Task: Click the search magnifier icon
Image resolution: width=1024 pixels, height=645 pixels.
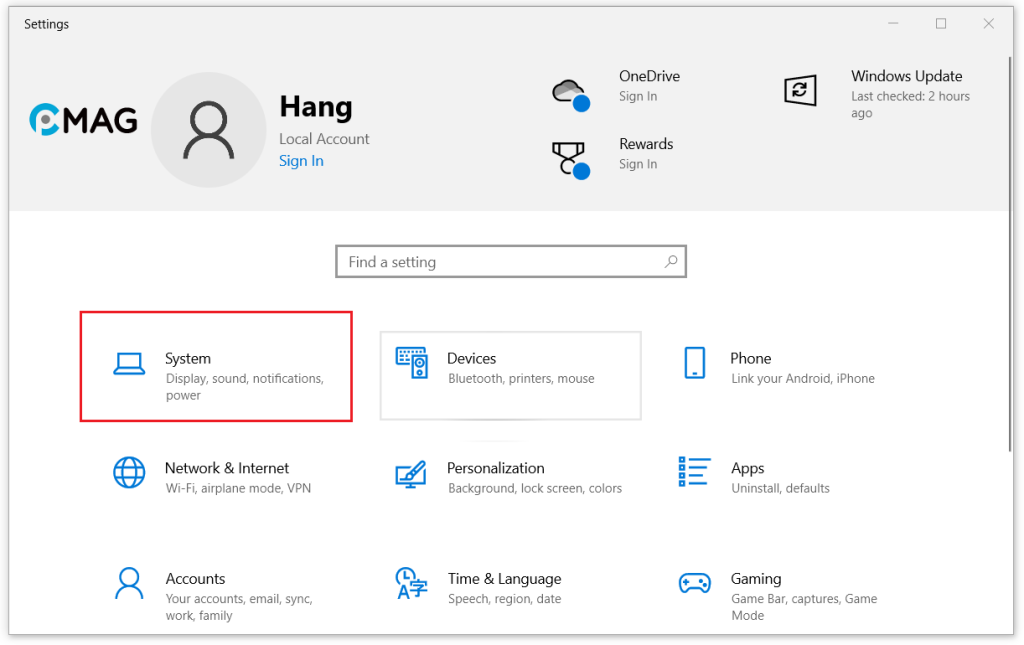Action: pyautogui.click(x=672, y=262)
